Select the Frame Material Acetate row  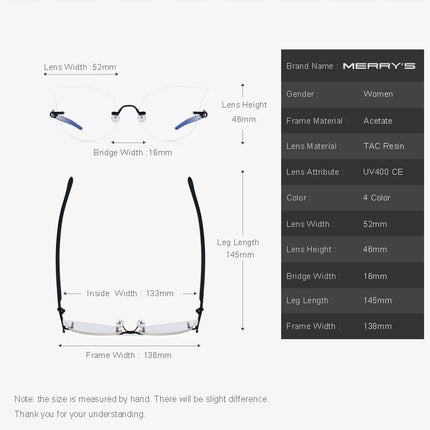(x=352, y=121)
